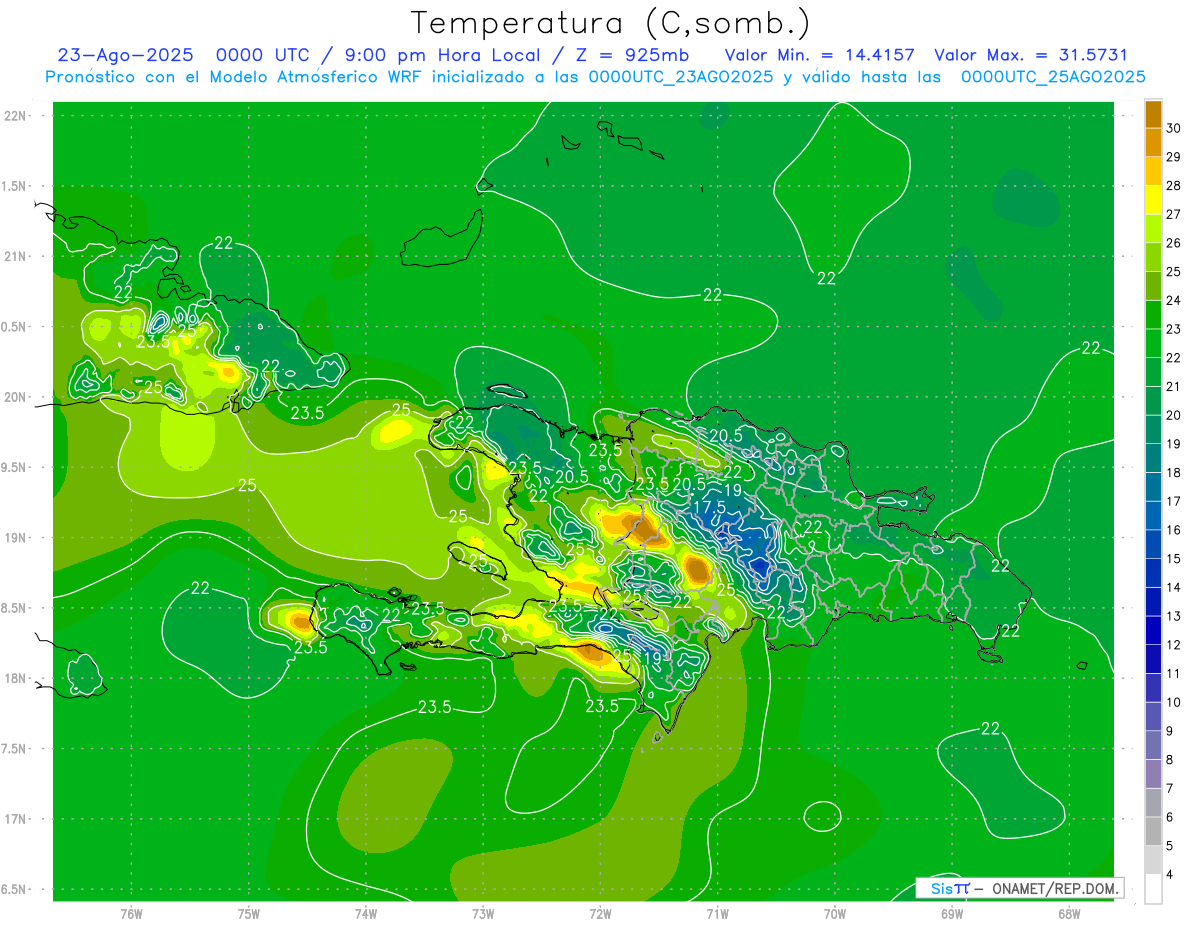Pick the dark orange swatch above 30
The width and height of the screenshot is (1200, 927).
click(x=1154, y=114)
